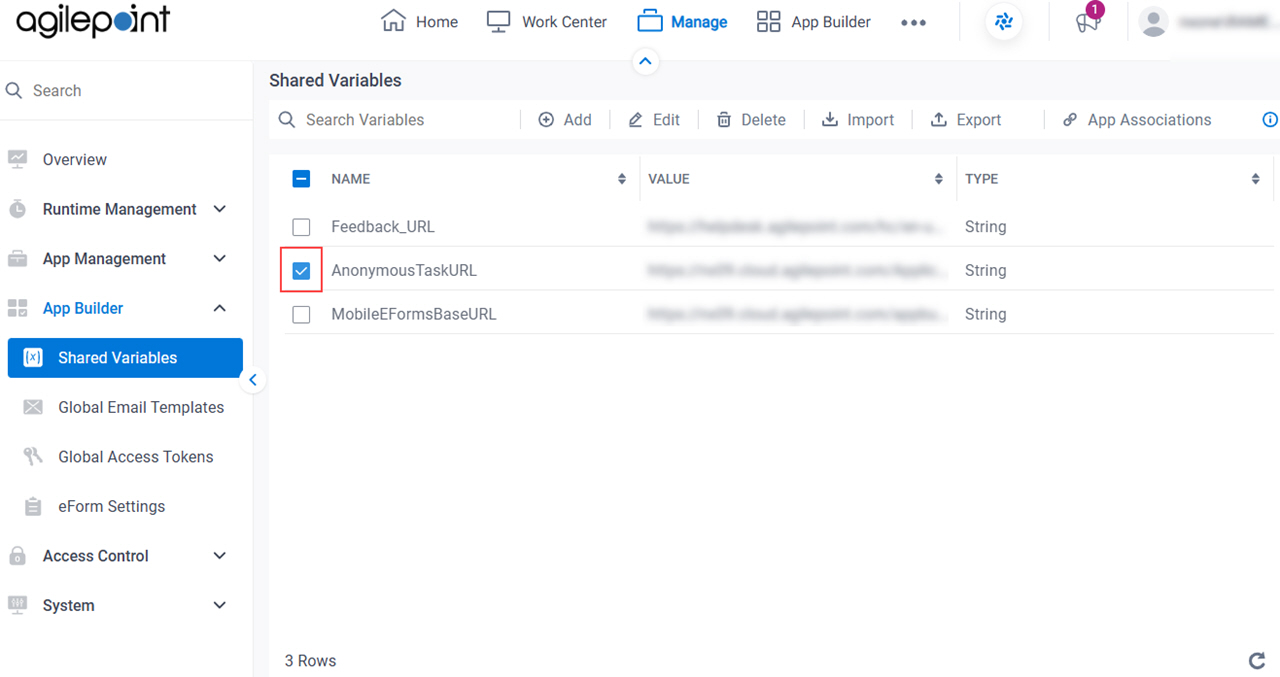Screen dimensions: 1280x677
Task: Click the Access Control lock icon
Action: [17, 556]
